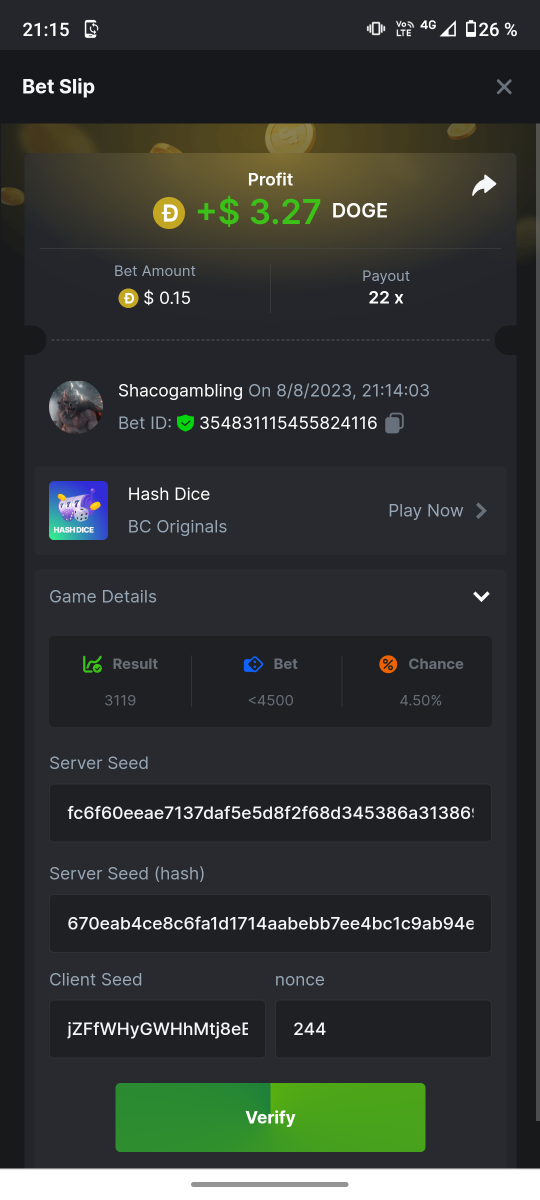540x1200 pixels.
Task: Tap the battery icon in status bar
Action: tap(471, 29)
